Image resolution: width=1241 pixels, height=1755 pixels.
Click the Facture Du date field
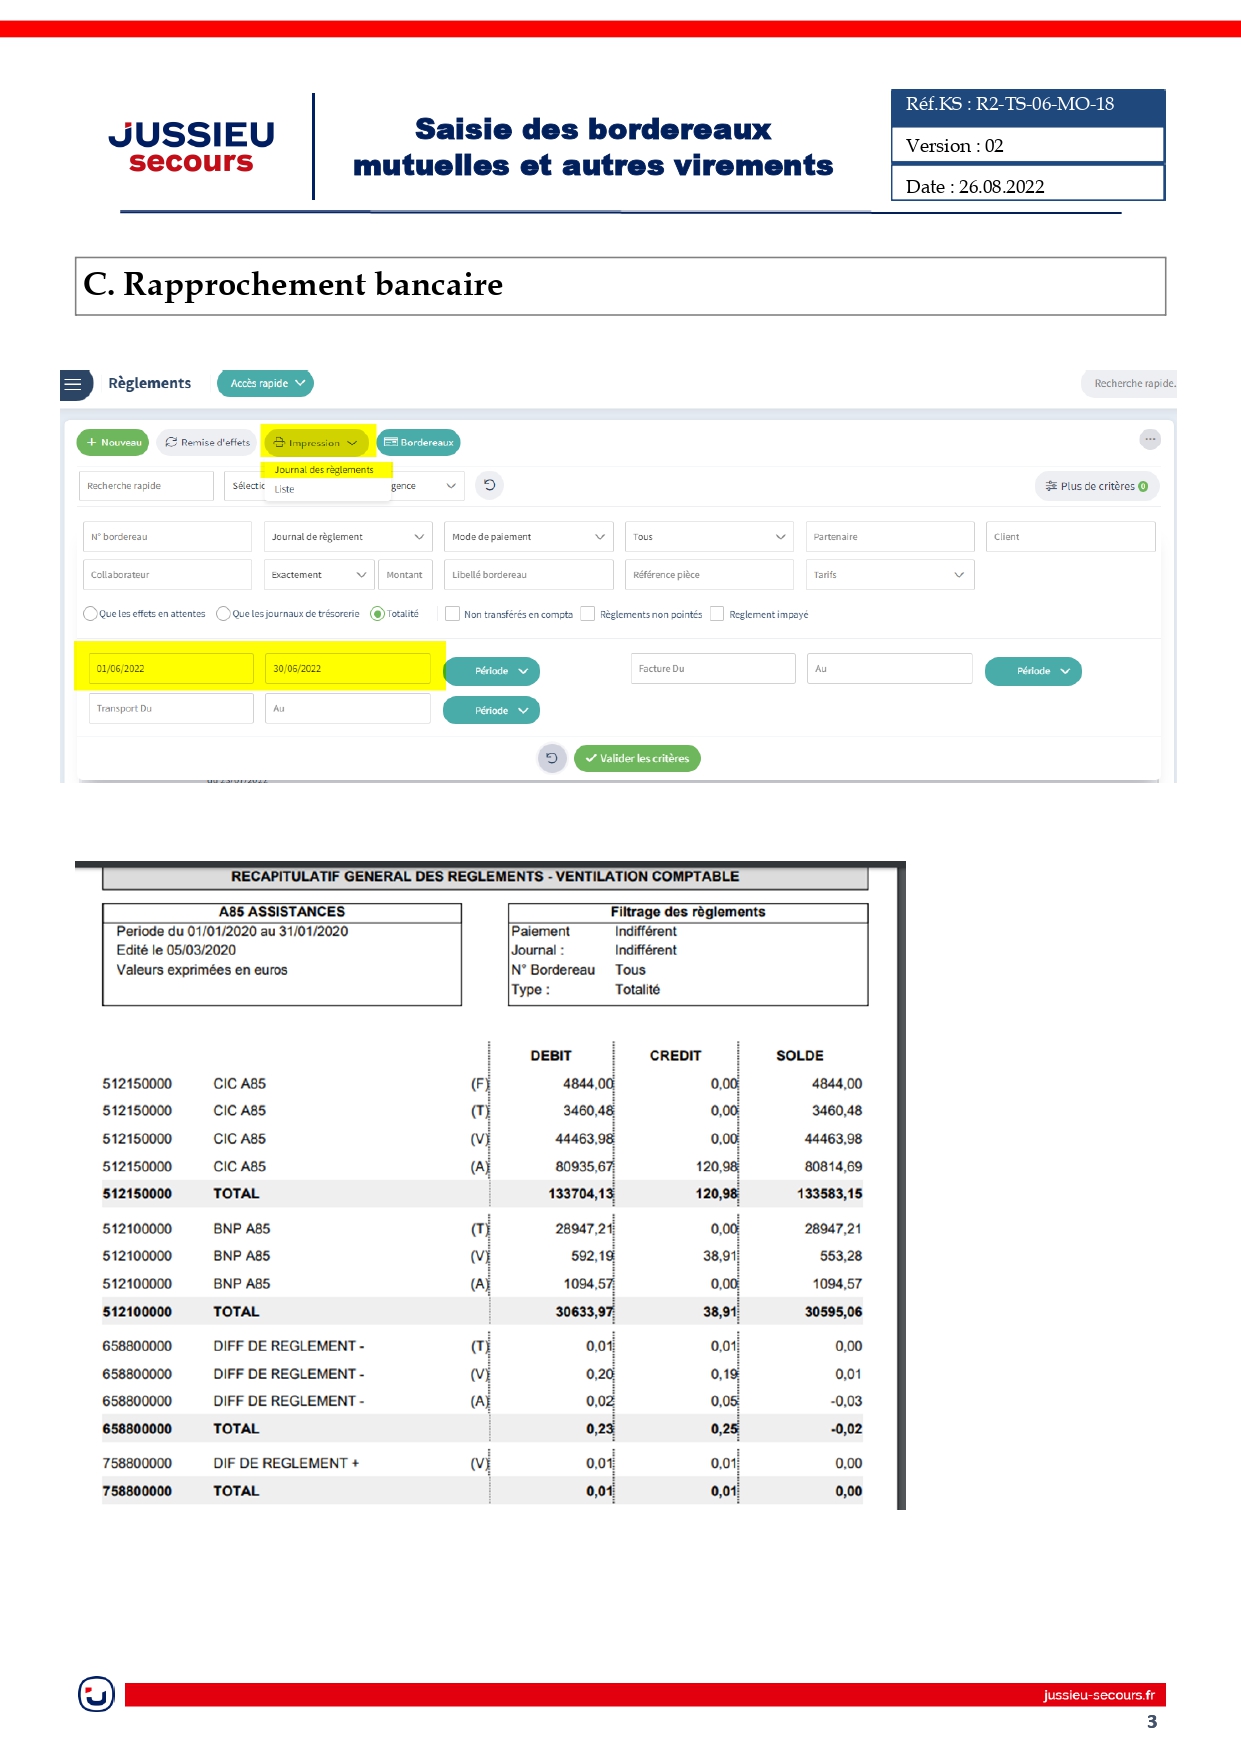click(713, 669)
